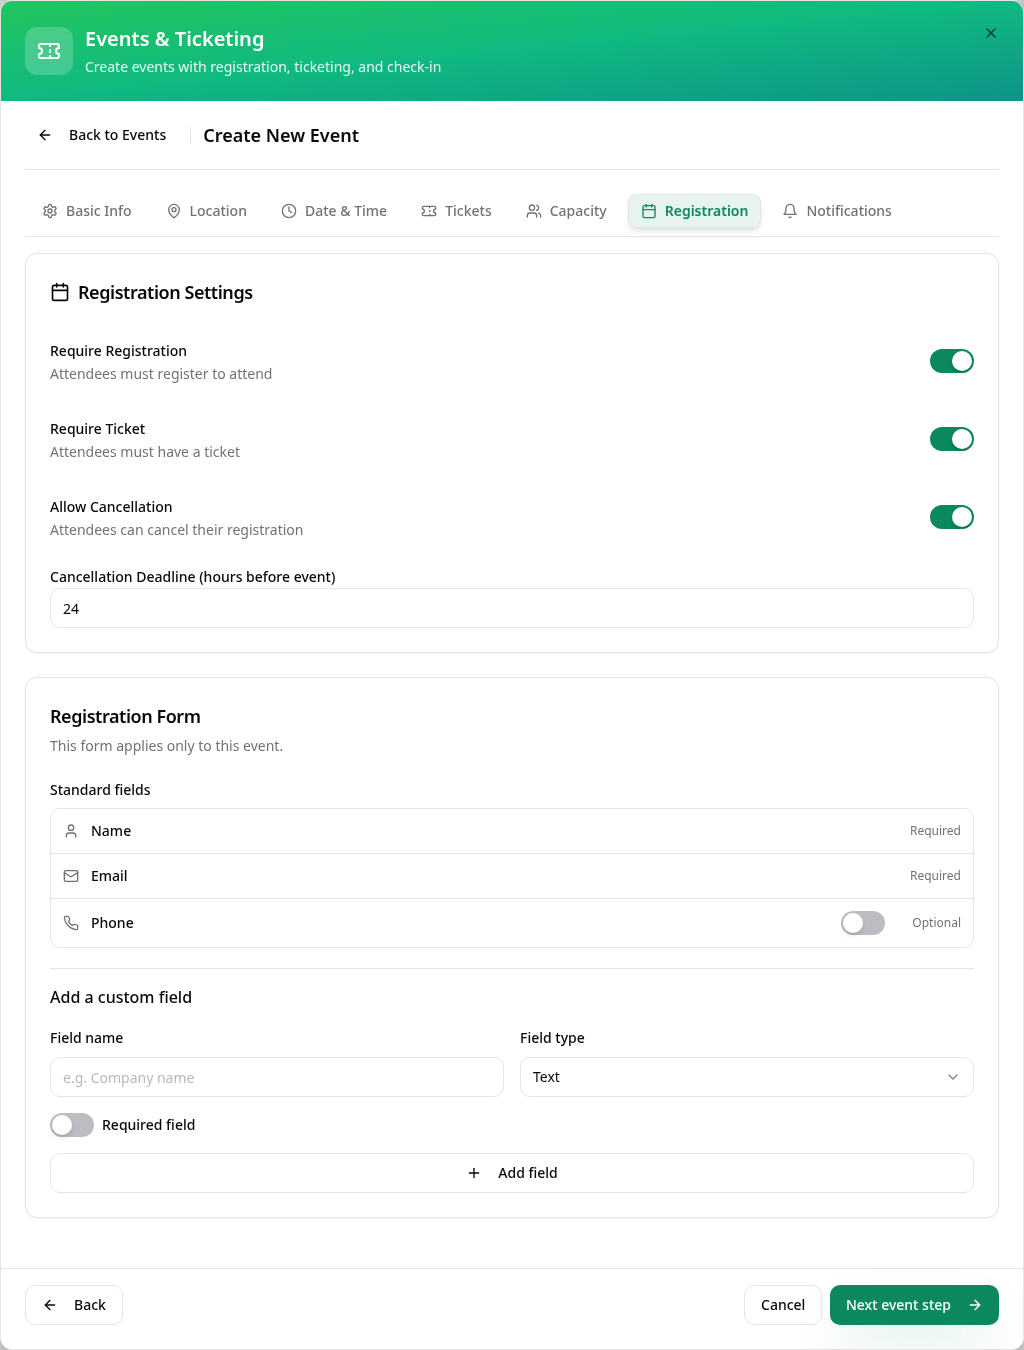The image size is (1024, 1350).
Task: Open the Basic Info tab
Action: click(87, 211)
